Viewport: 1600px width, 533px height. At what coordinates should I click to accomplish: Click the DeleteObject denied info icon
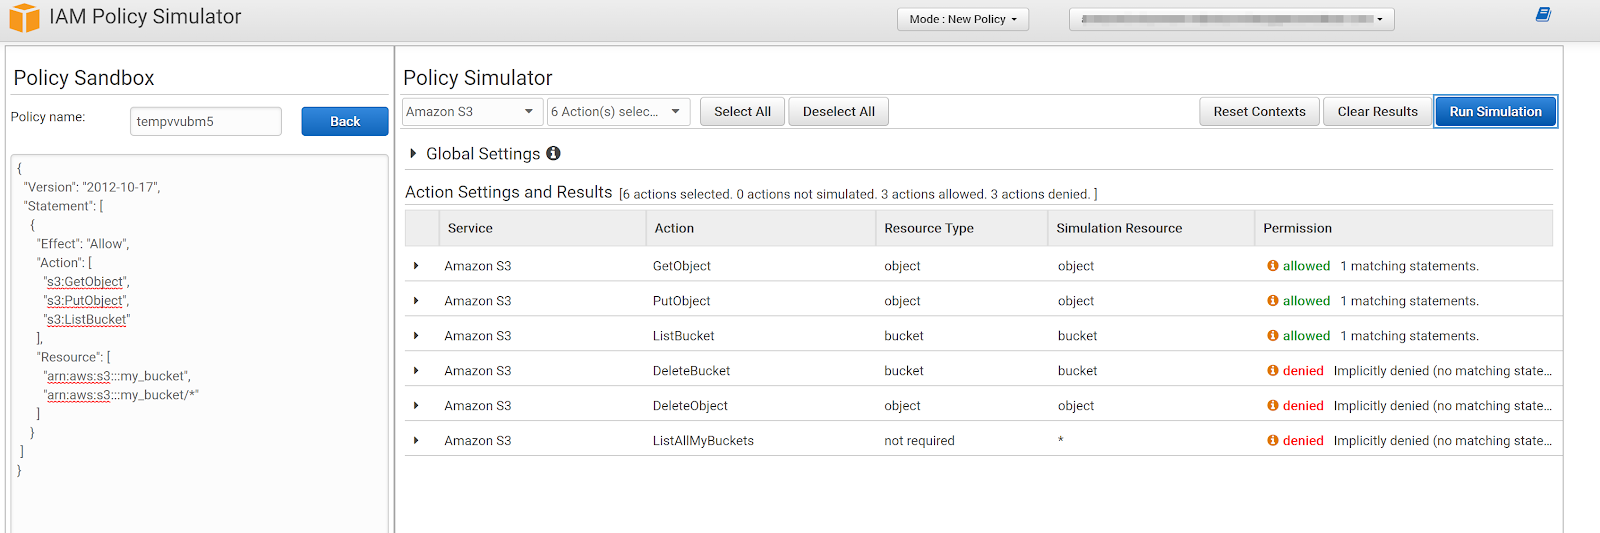coord(1273,406)
